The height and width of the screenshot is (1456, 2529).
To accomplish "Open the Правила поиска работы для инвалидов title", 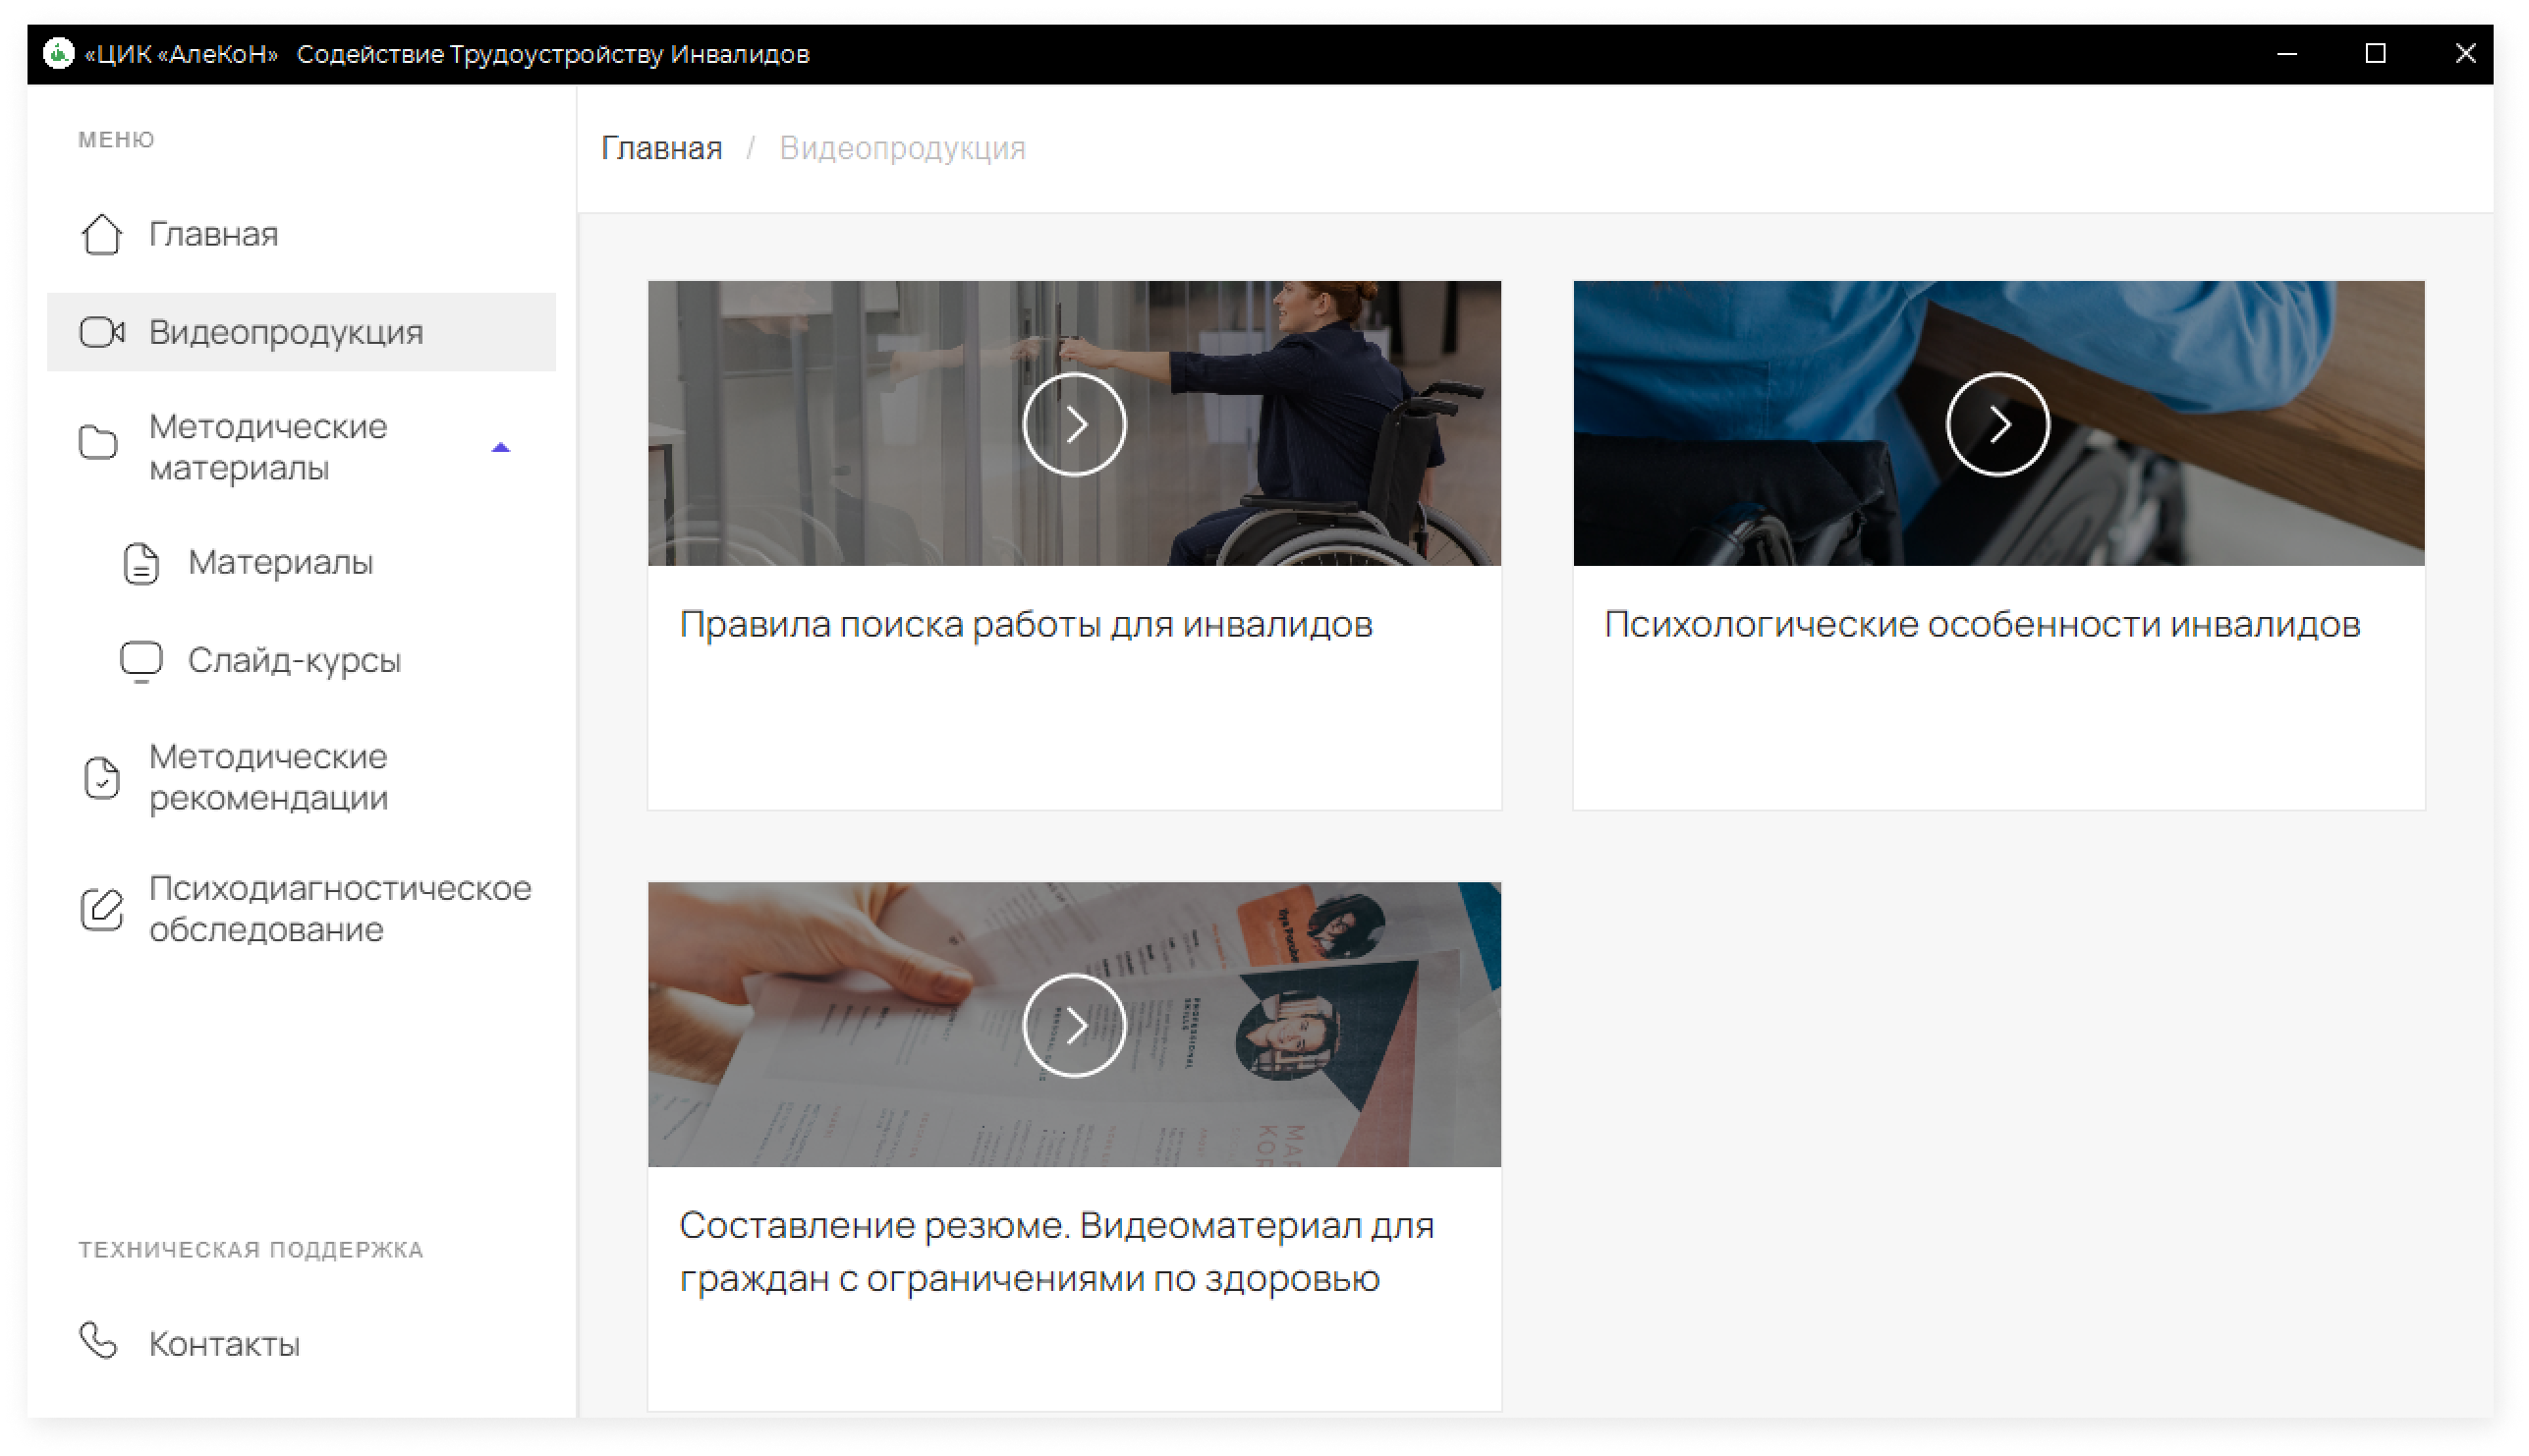I will 1025,624.
